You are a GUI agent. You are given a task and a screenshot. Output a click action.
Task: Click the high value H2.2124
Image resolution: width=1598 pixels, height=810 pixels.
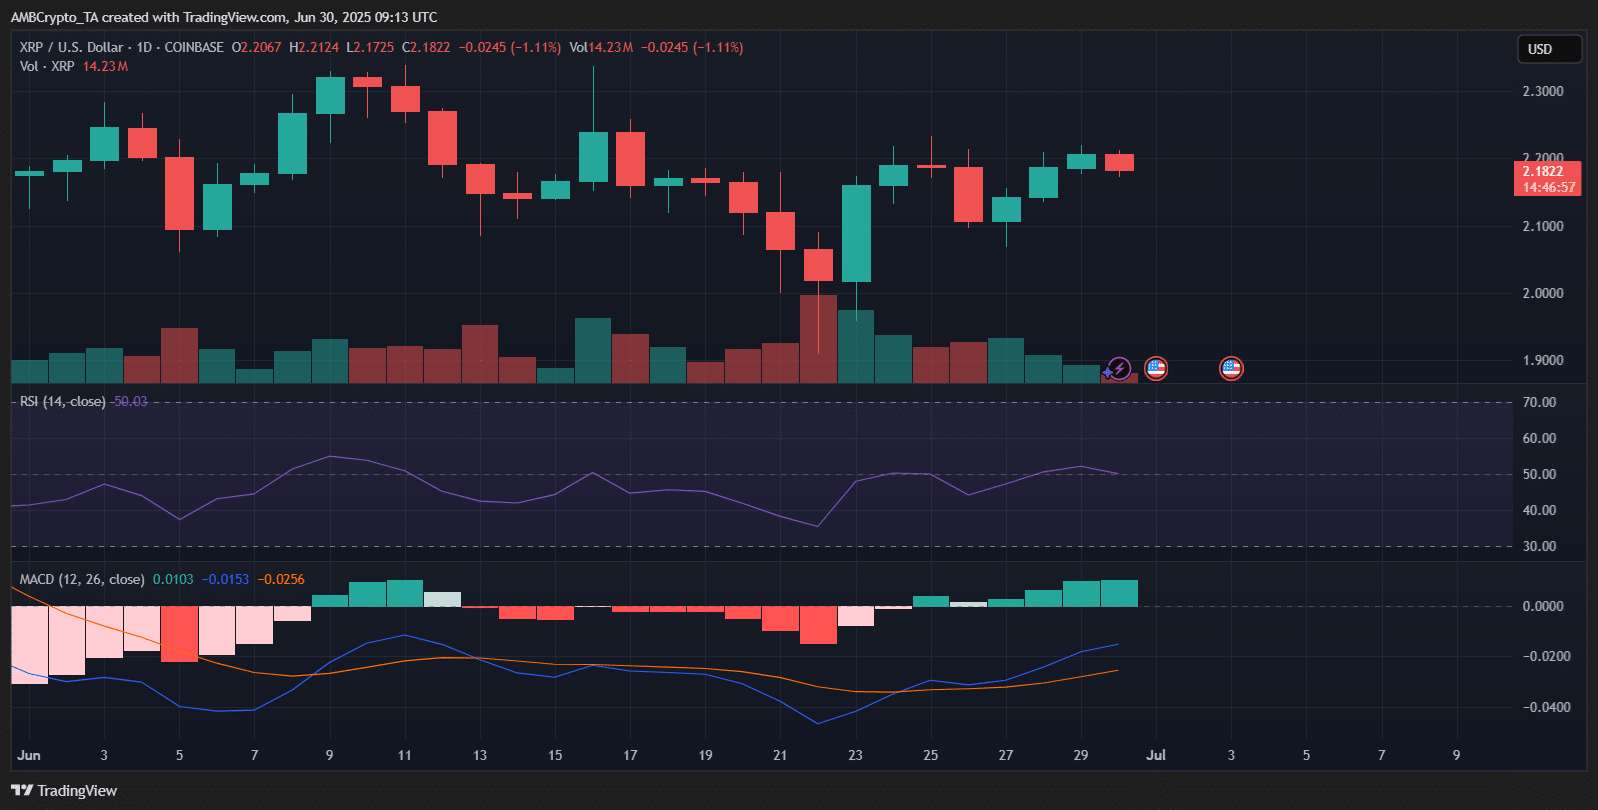click(314, 47)
